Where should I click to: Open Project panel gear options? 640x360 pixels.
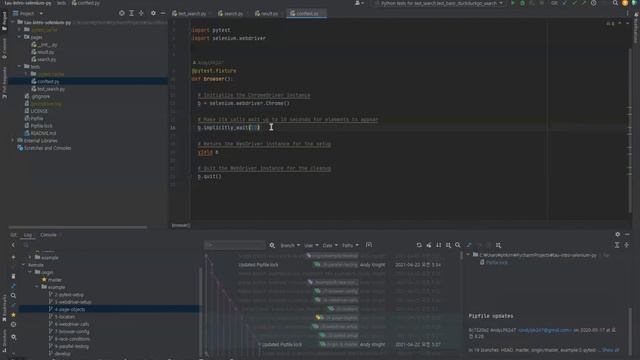(153, 13)
